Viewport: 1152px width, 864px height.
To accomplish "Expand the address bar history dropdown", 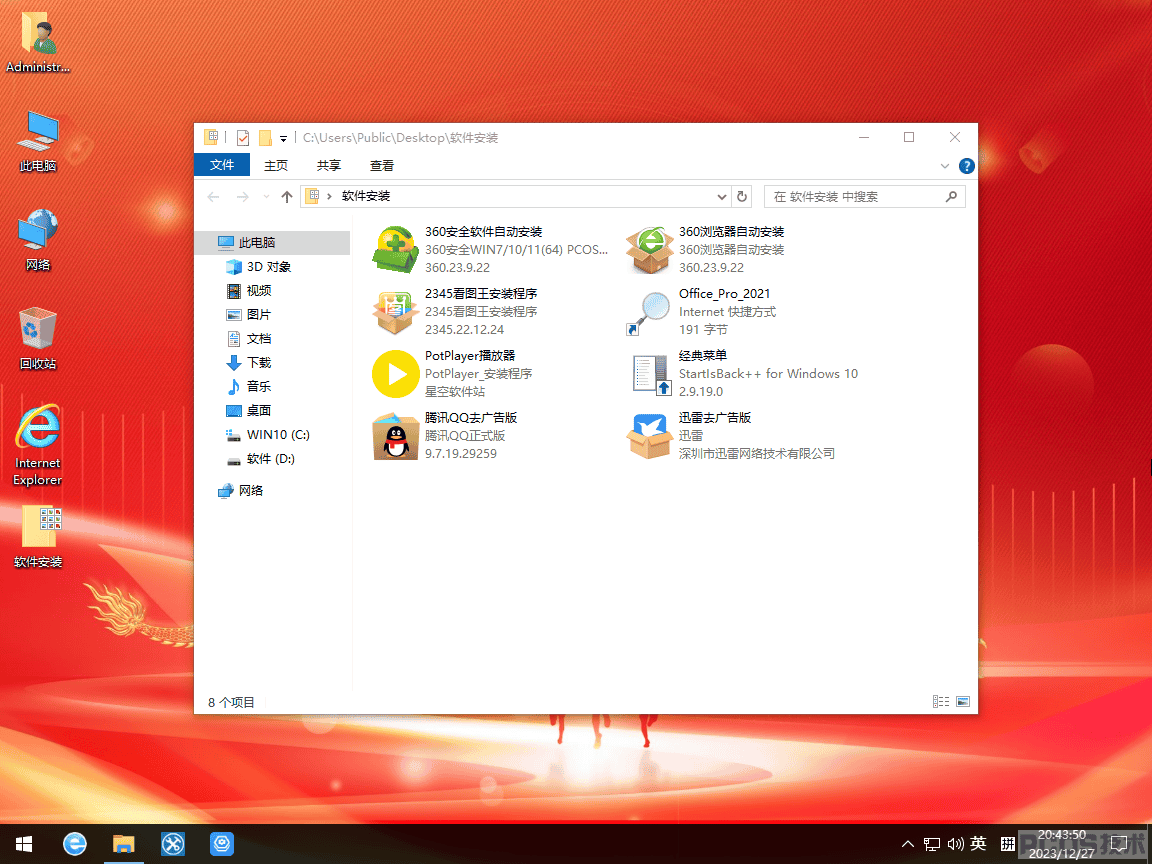I will [x=722, y=196].
